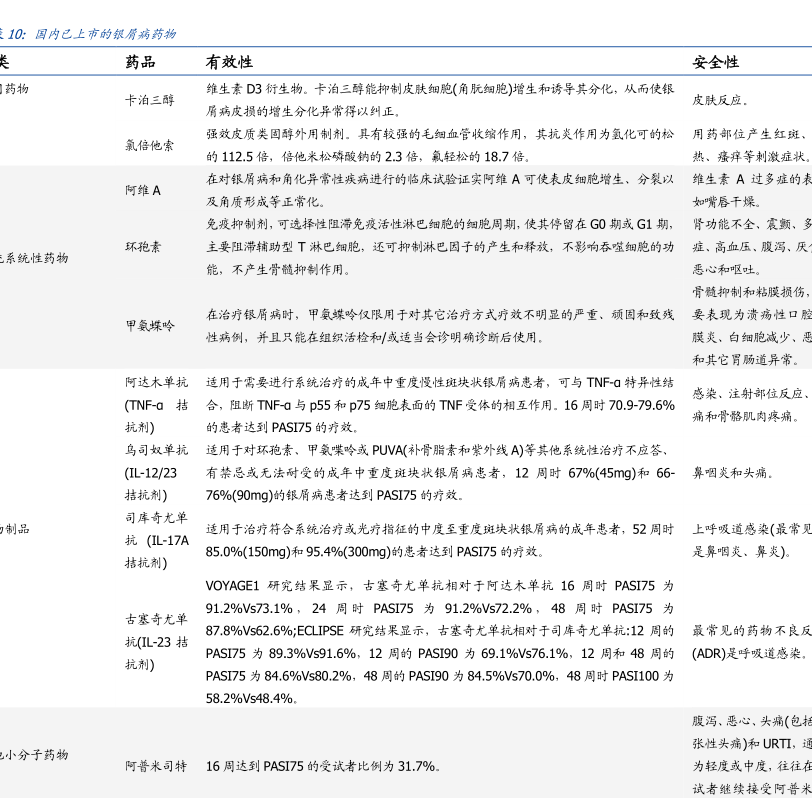Click the drug name "卡泊三醇"
This screenshot has width=812, height=798.
point(150,100)
